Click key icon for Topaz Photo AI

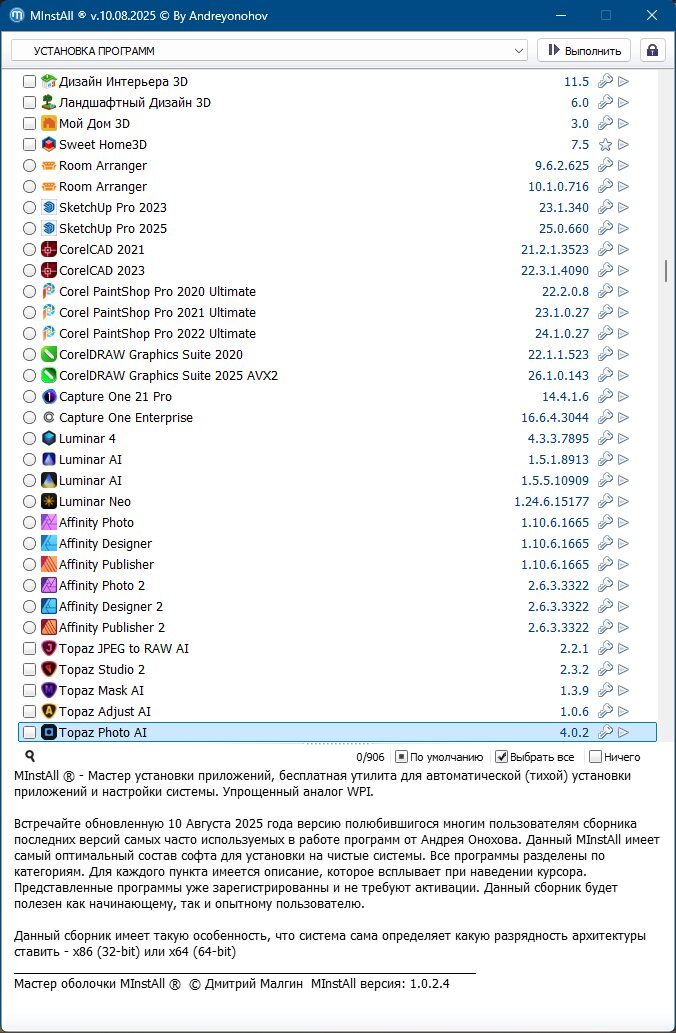click(x=605, y=733)
